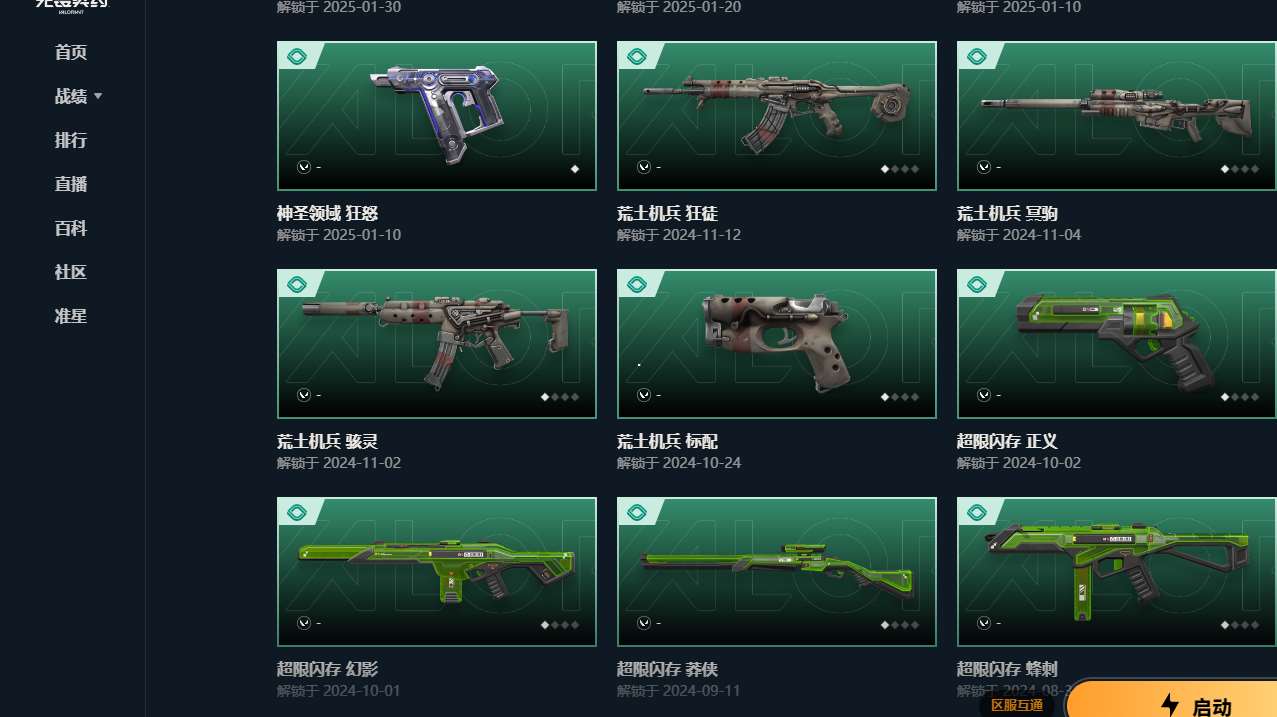
Task: Open the 超限闪存 正义 pistol skin thumbnail
Action: click(x=1117, y=344)
